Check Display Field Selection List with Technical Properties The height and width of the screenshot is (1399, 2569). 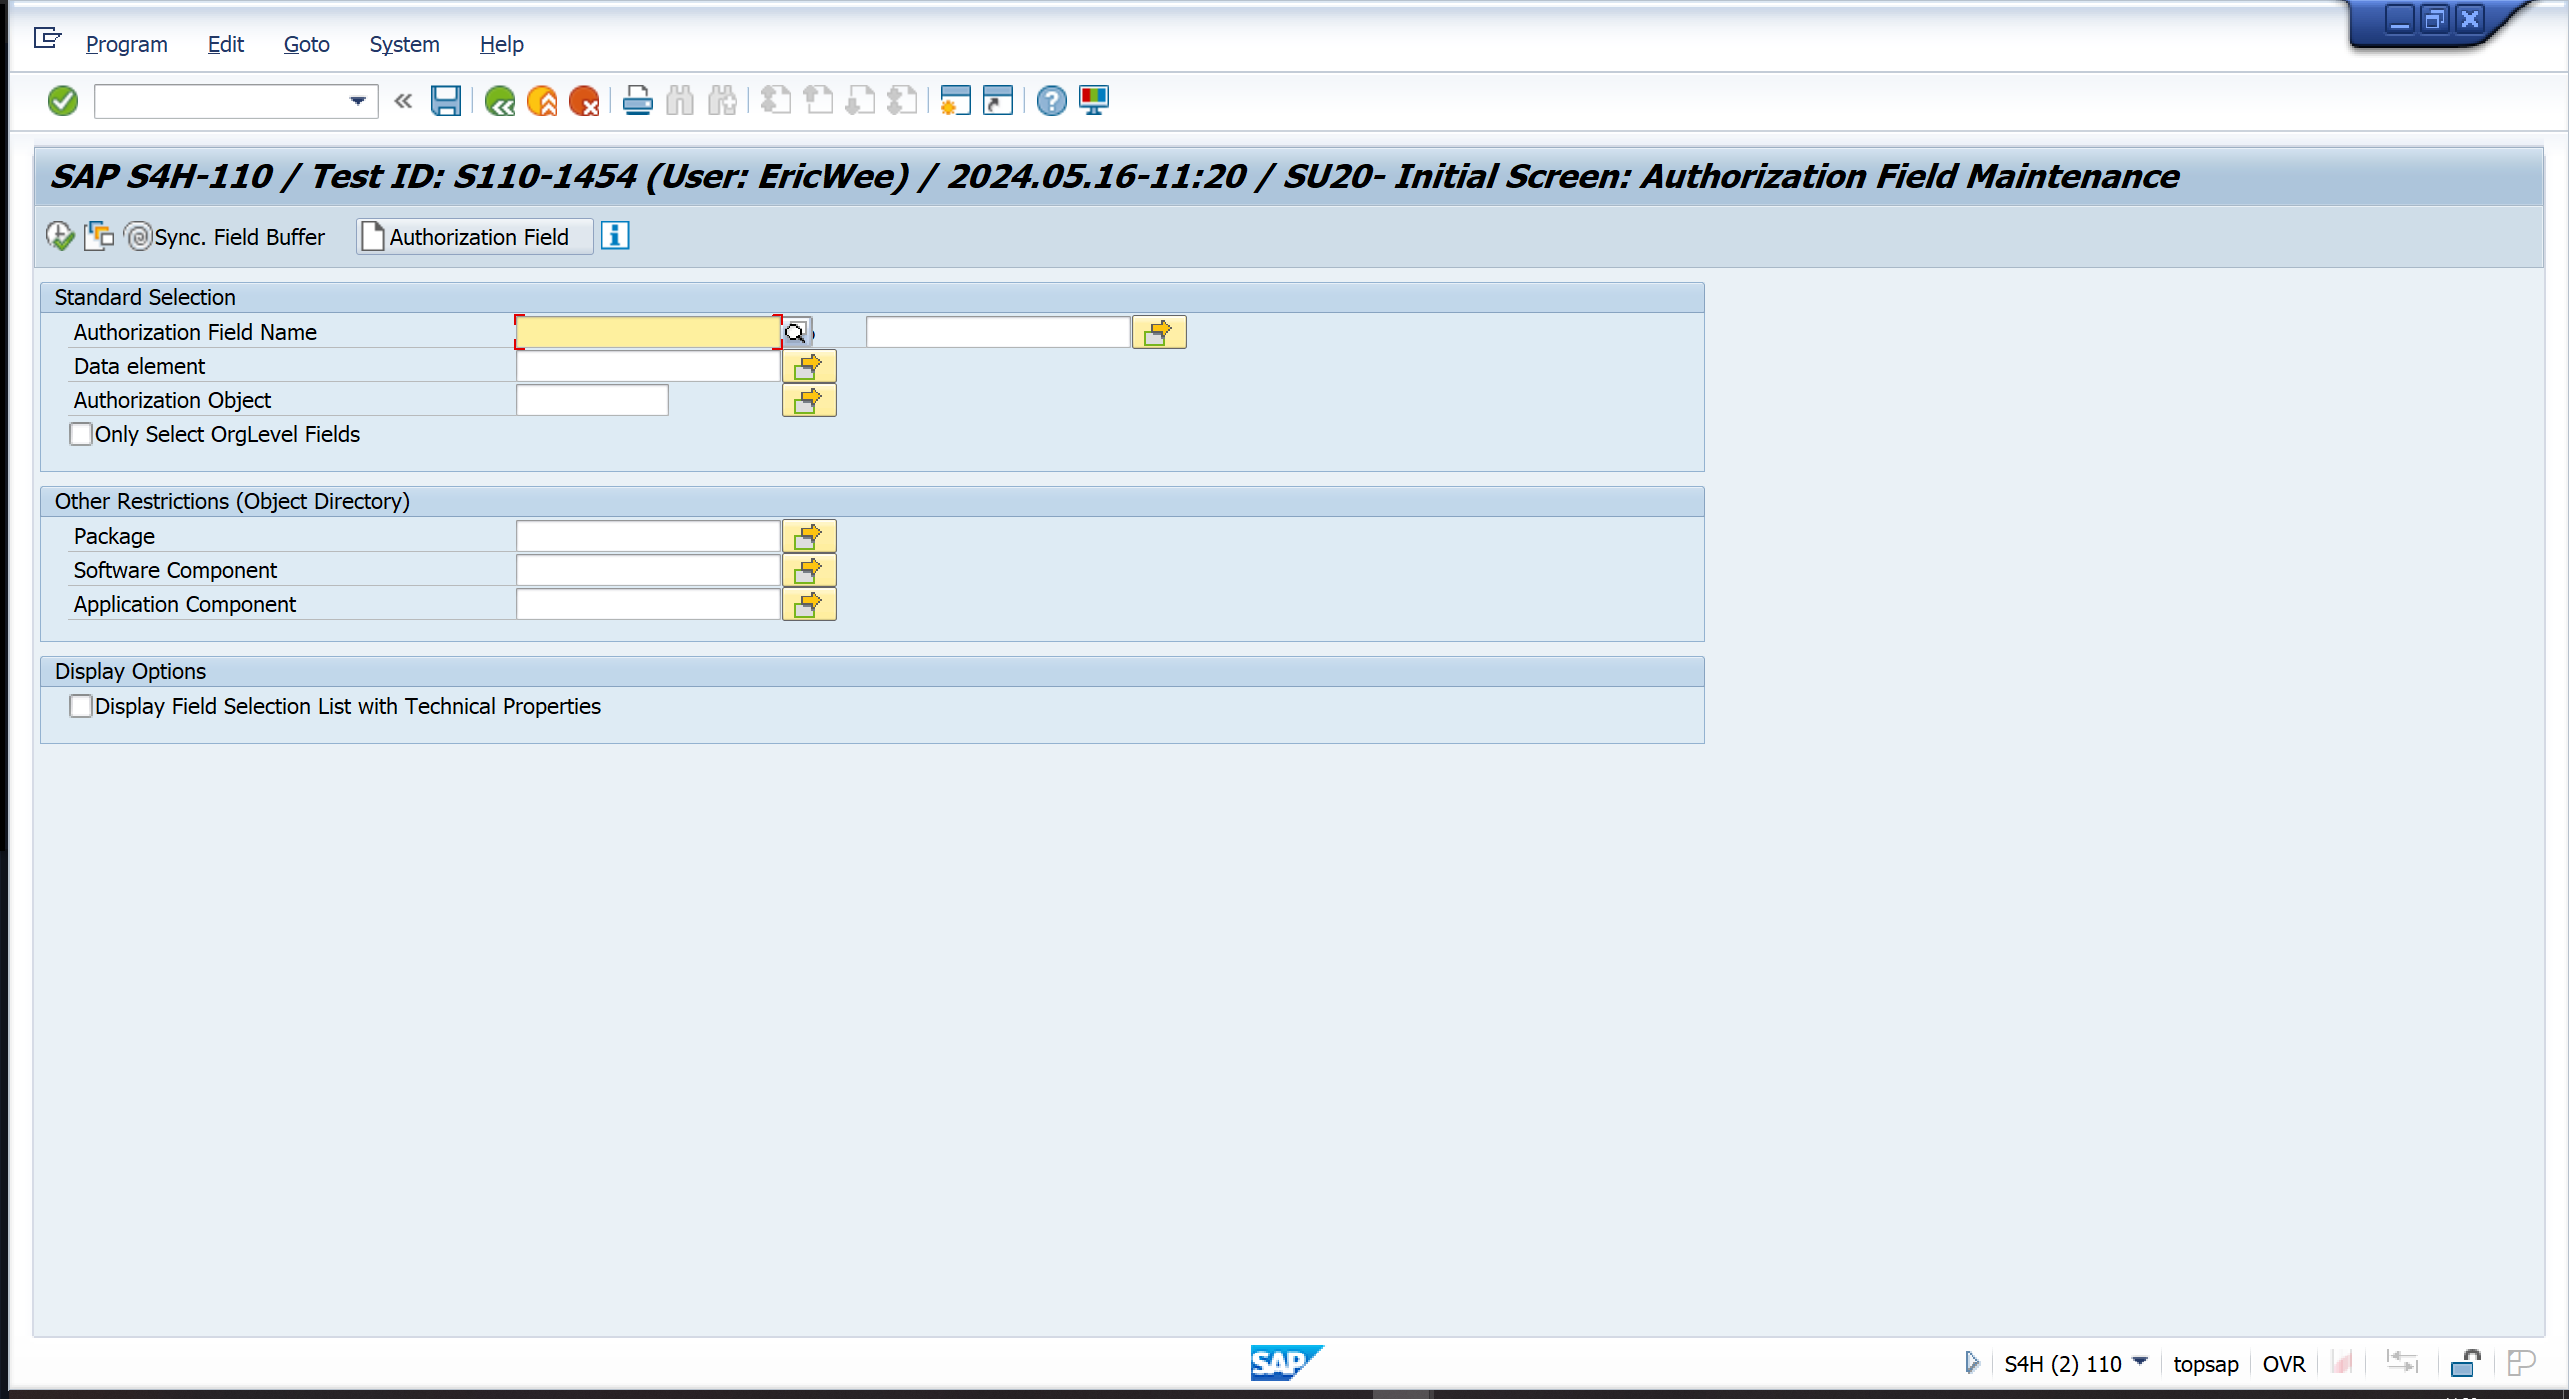[81, 706]
